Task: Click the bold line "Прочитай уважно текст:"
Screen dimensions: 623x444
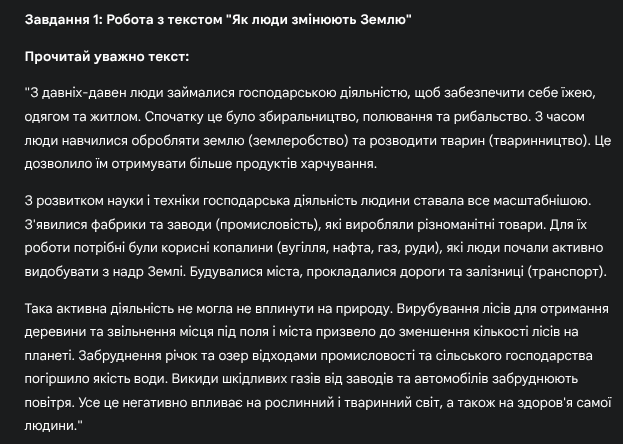Action: coord(107,57)
